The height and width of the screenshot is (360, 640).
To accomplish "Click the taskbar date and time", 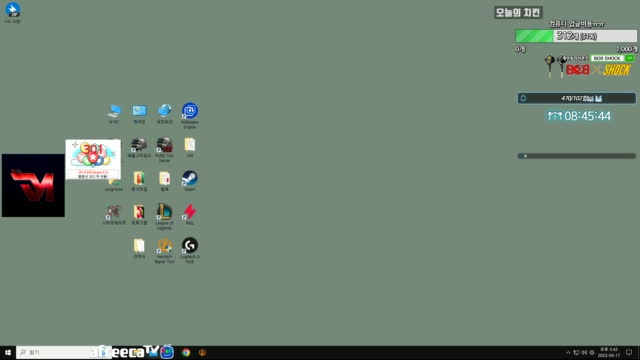I will click(x=608, y=352).
